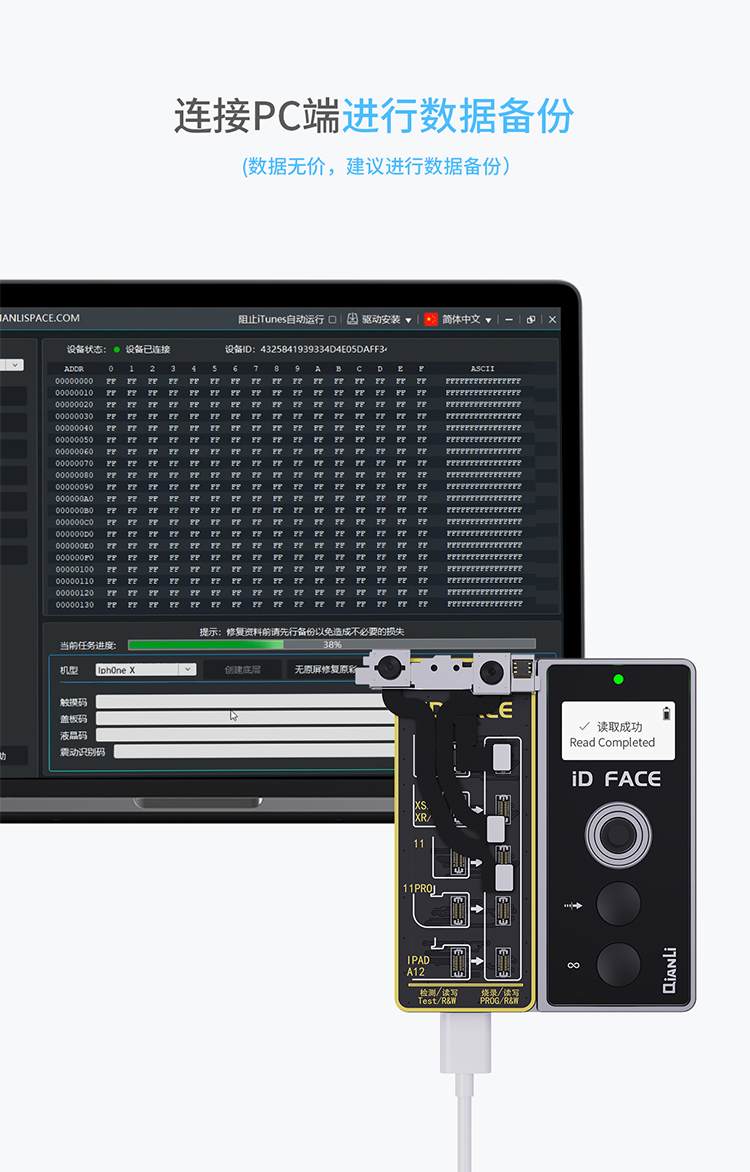Click the Chinese flag language icon

click(431, 319)
